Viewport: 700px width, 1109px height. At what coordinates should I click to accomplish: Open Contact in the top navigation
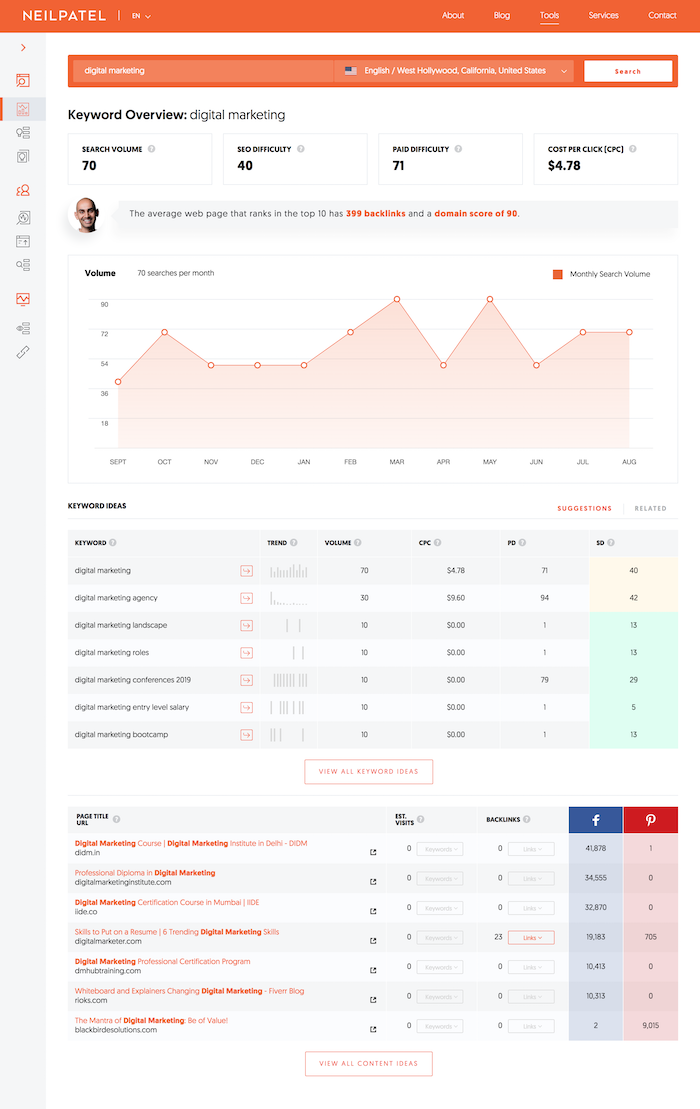coord(662,16)
